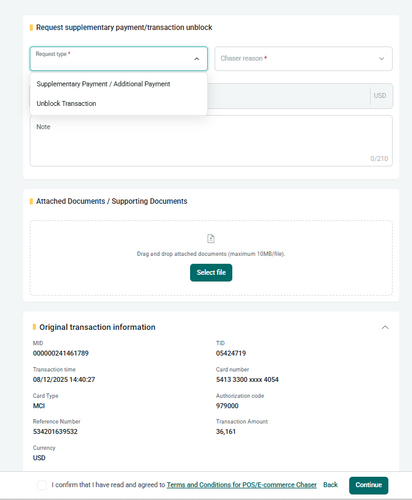This screenshot has height=500, width=412.
Task: Open the Chaser reason dropdown
Action: click(303, 59)
